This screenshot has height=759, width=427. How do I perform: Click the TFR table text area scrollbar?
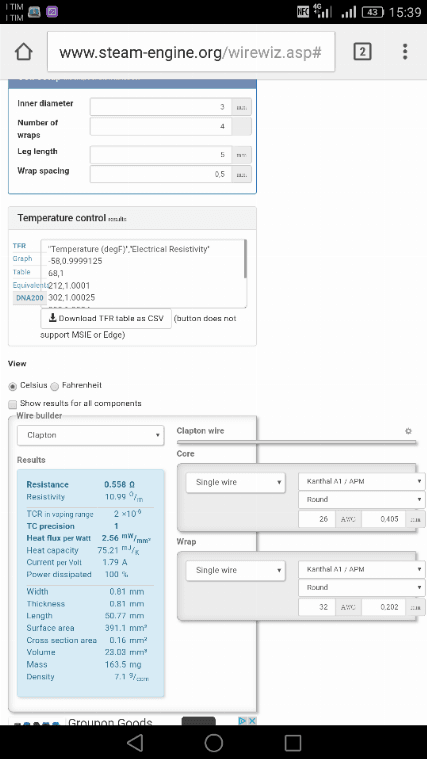click(x=244, y=259)
